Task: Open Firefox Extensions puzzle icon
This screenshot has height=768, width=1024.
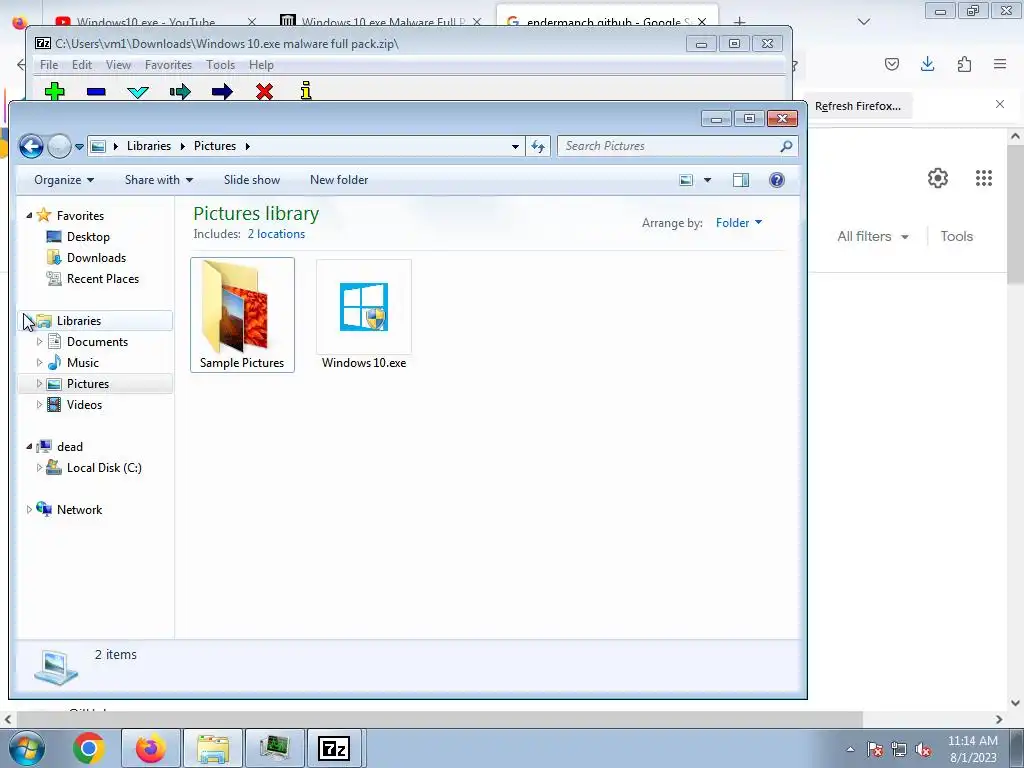Action: (x=964, y=64)
